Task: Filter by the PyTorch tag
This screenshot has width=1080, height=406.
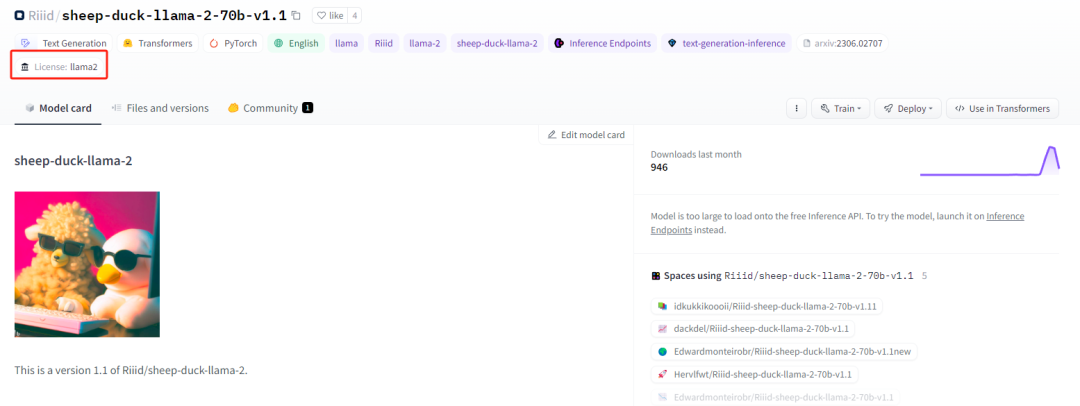Action: pyautogui.click(x=232, y=44)
